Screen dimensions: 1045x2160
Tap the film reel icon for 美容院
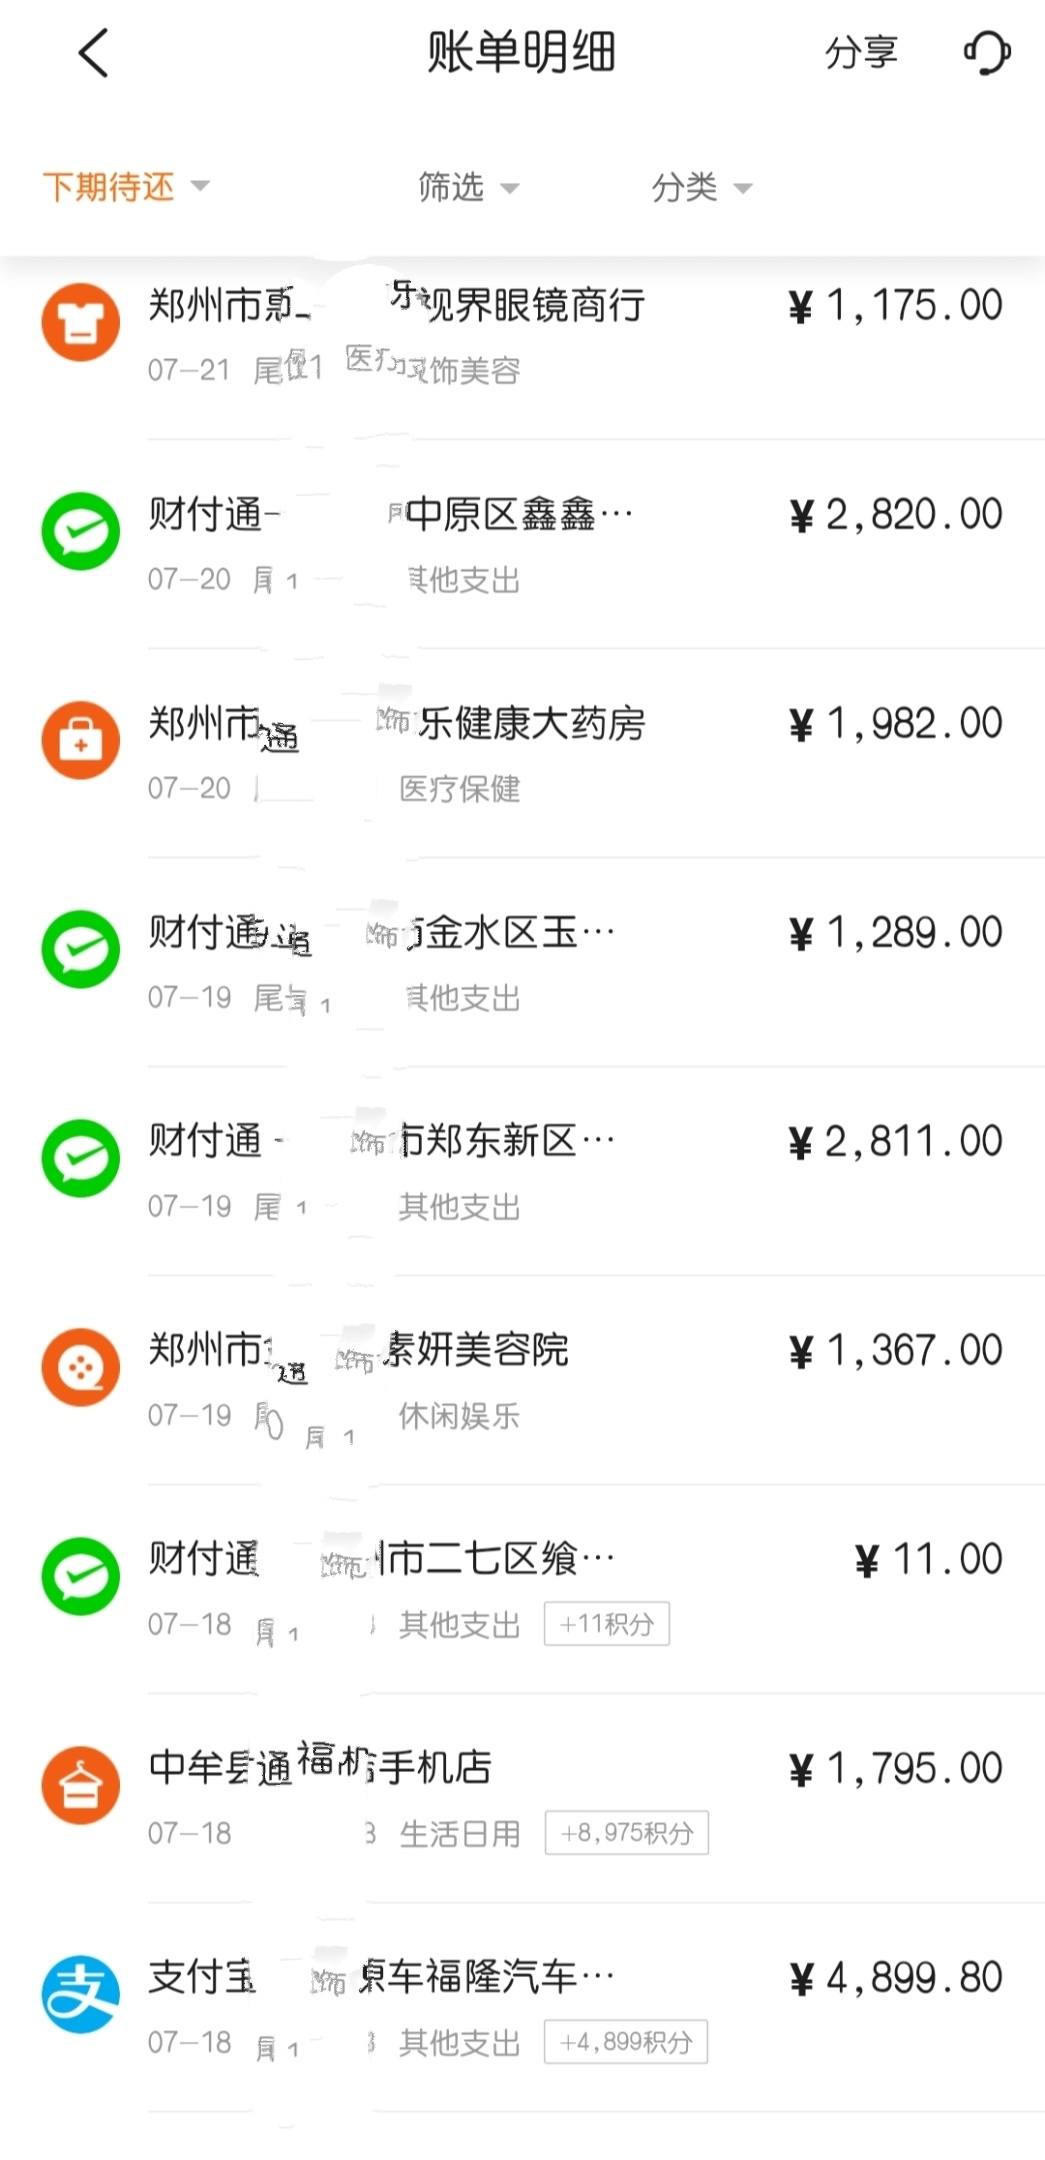(x=81, y=1367)
